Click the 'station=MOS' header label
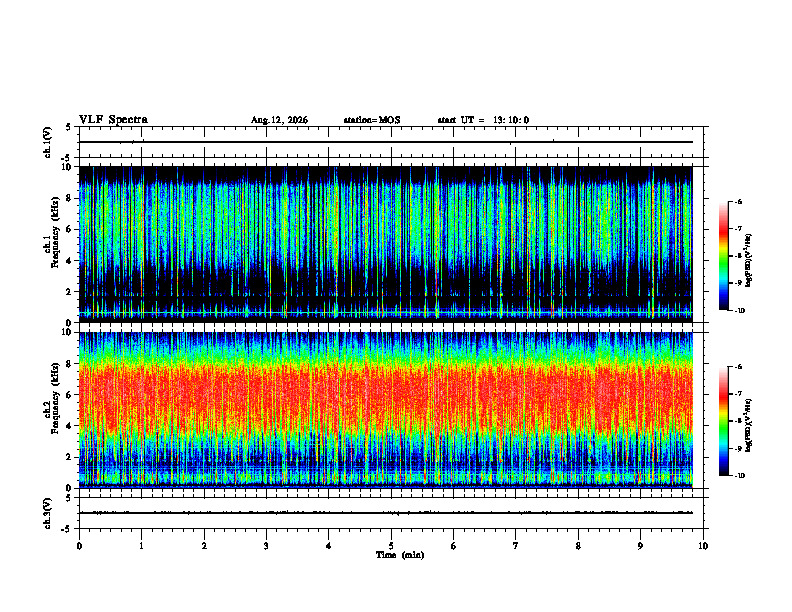Image resolution: width=792 pixels, height=612 pixels. tap(372, 120)
